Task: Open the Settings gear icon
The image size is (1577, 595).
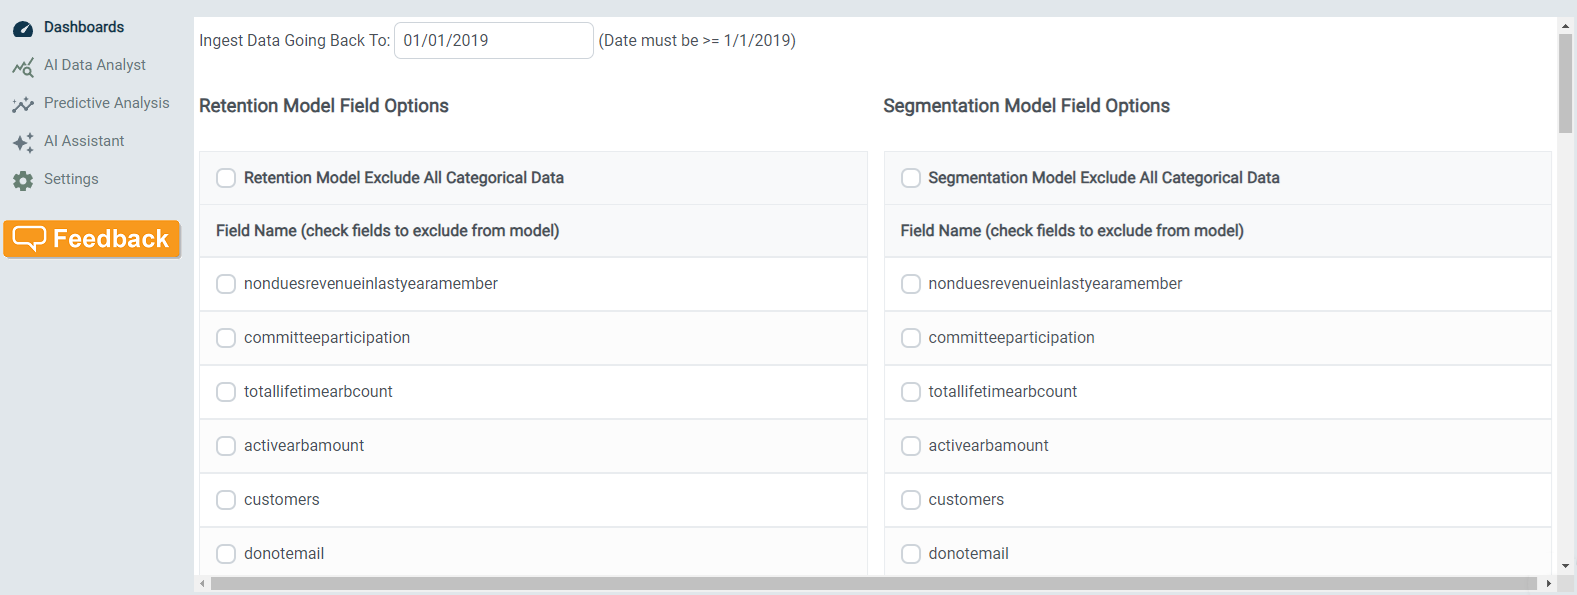Action: (23, 181)
